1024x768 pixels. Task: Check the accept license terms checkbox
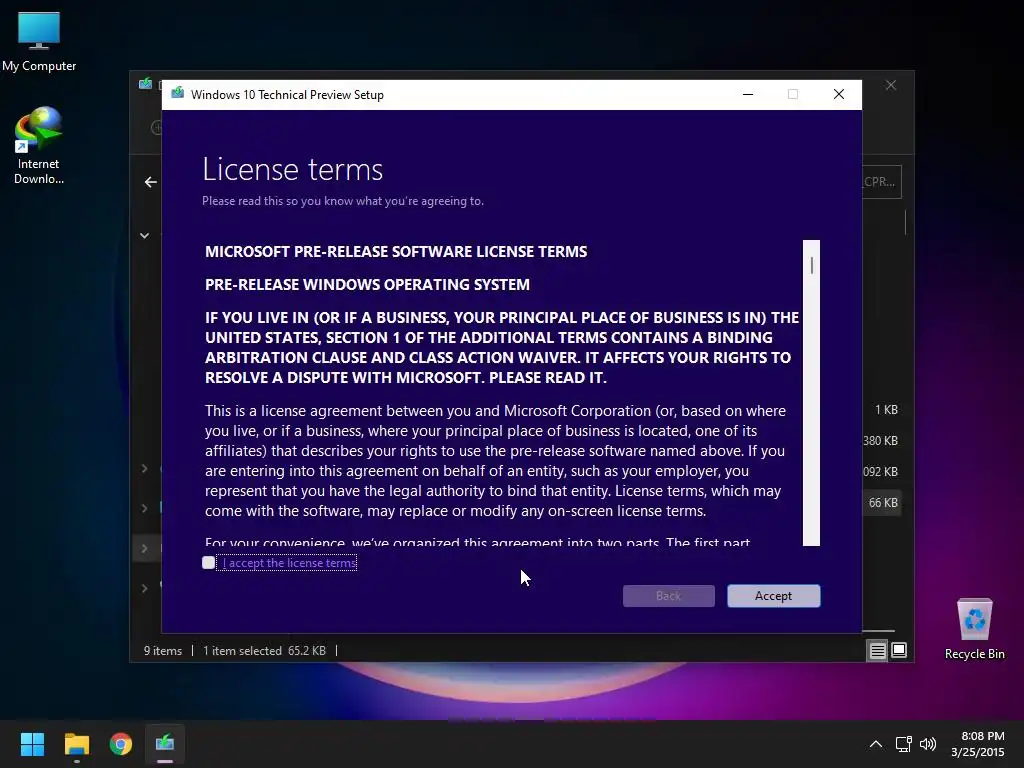tap(208, 563)
